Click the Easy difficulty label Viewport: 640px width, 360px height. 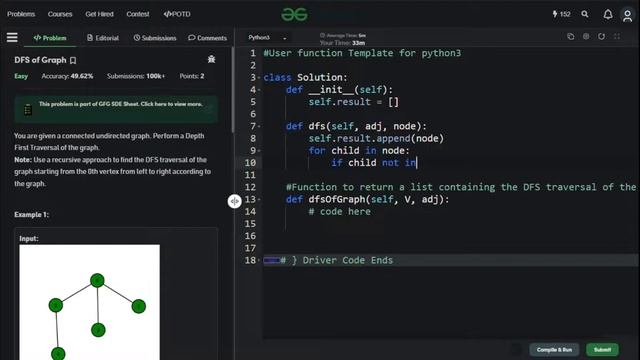(21, 76)
